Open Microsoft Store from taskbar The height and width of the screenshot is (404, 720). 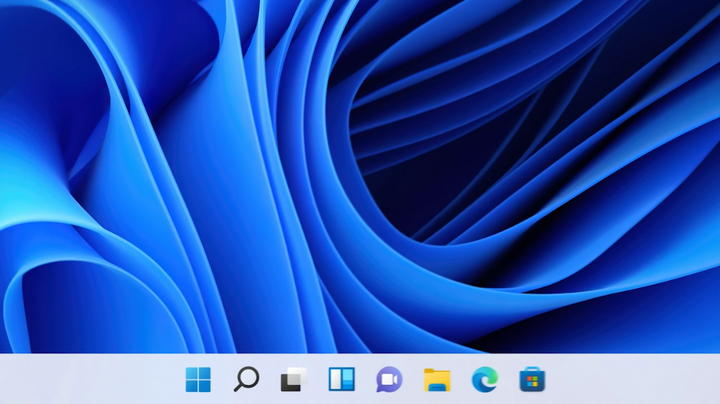coord(532,380)
